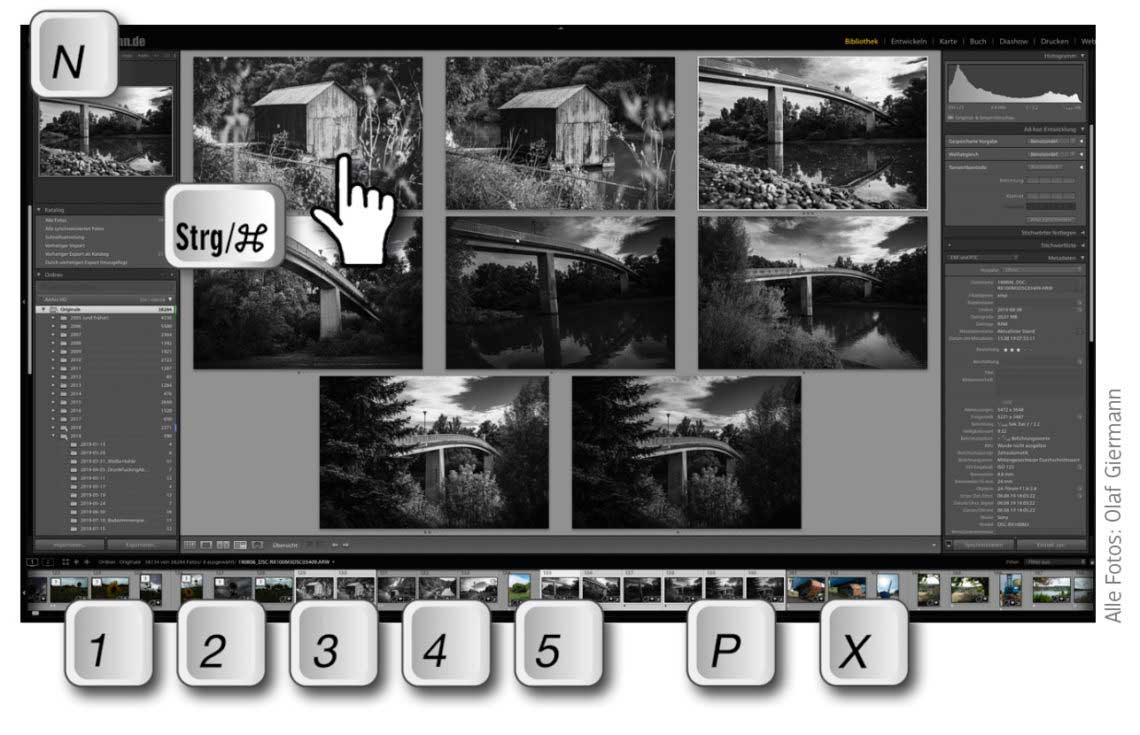Toggle the Tonwertkontrolle disclosure triangle
Image resolution: width=1140 pixels, height=735 pixels.
pos(1082,167)
